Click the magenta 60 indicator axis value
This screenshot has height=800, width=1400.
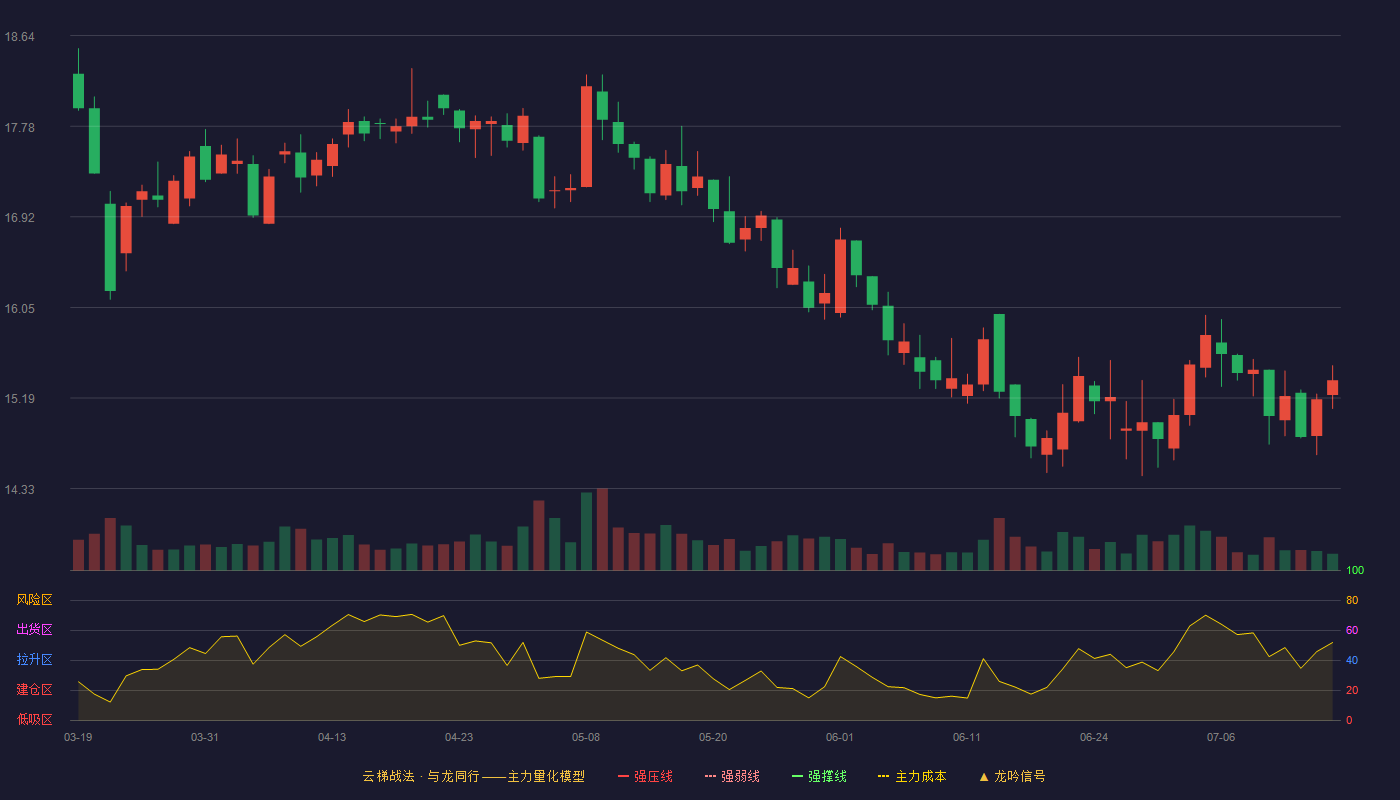tap(1352, 630)
